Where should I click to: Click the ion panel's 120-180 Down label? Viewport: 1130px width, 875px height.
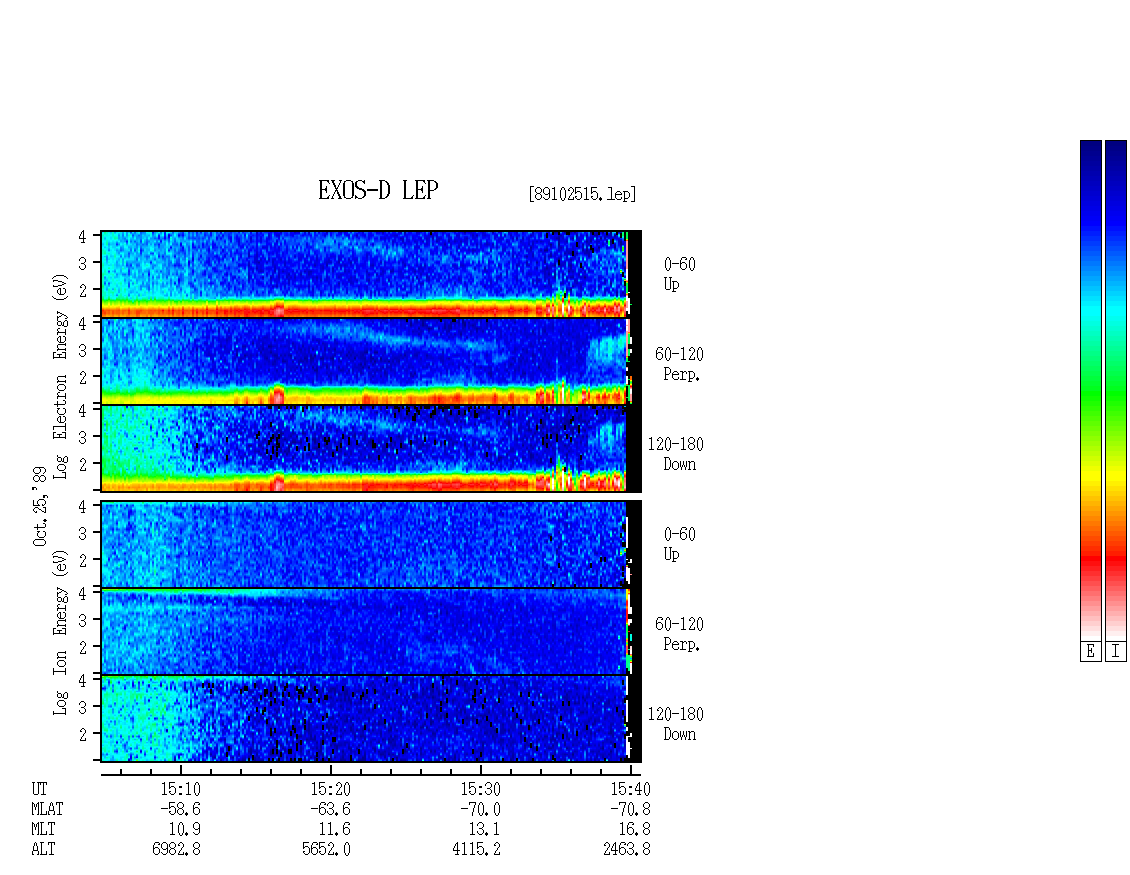[676, 724]
